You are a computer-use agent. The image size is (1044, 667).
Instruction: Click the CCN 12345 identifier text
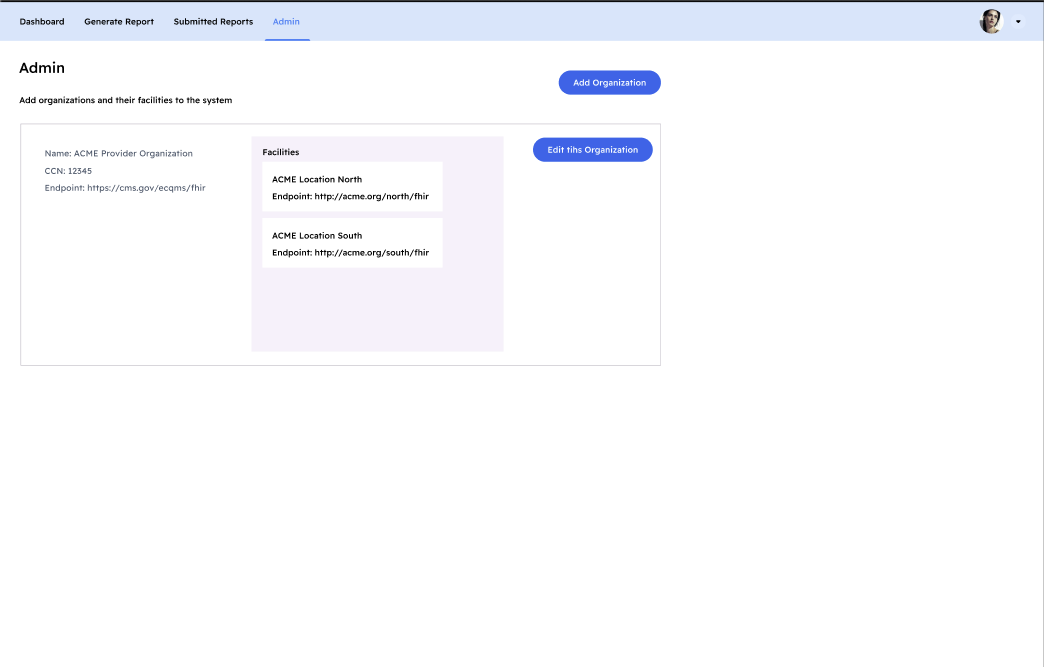pyautogui.click(x=67, y=170)
